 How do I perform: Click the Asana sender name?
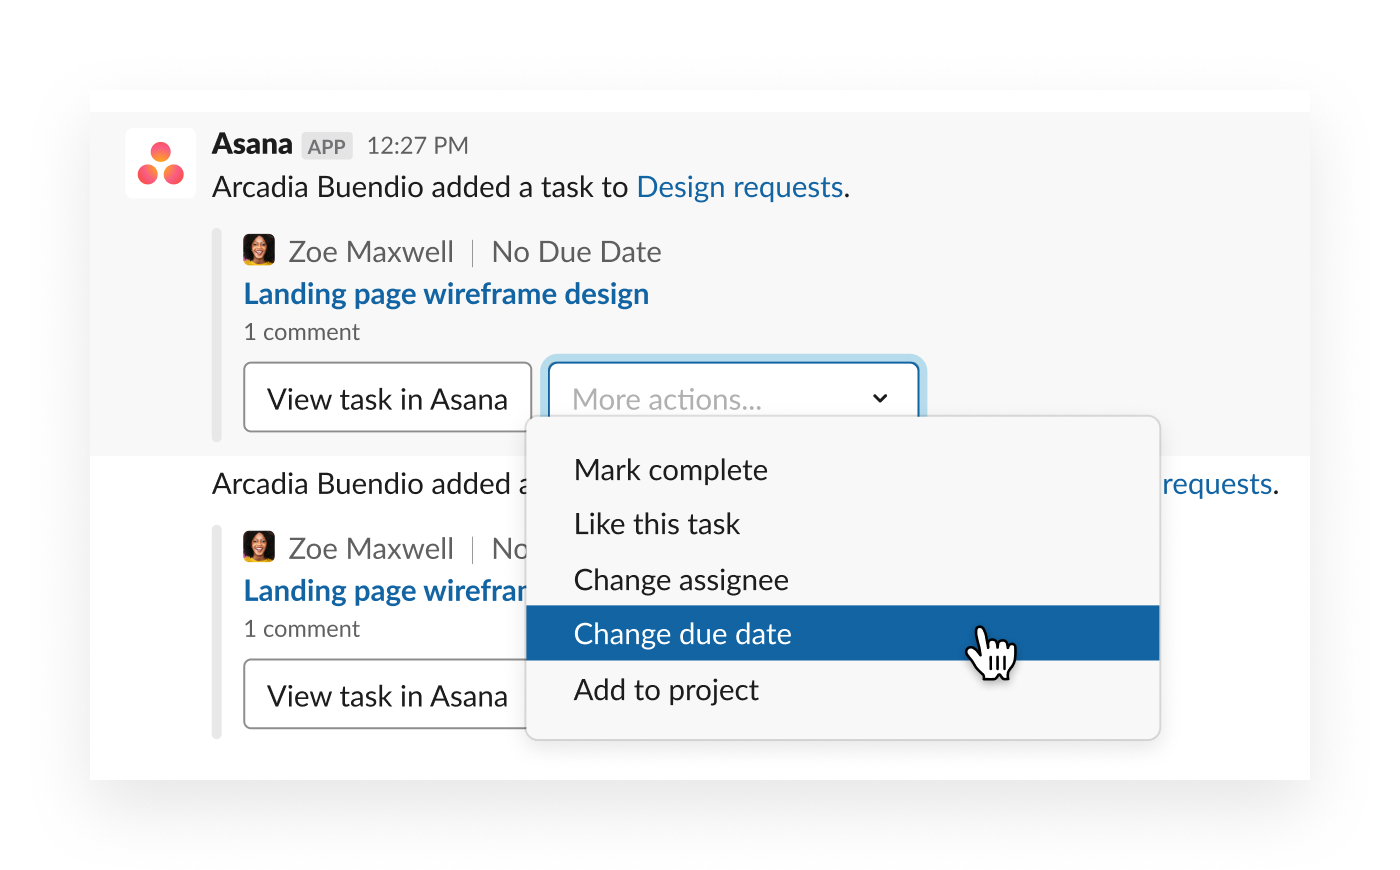252,144
